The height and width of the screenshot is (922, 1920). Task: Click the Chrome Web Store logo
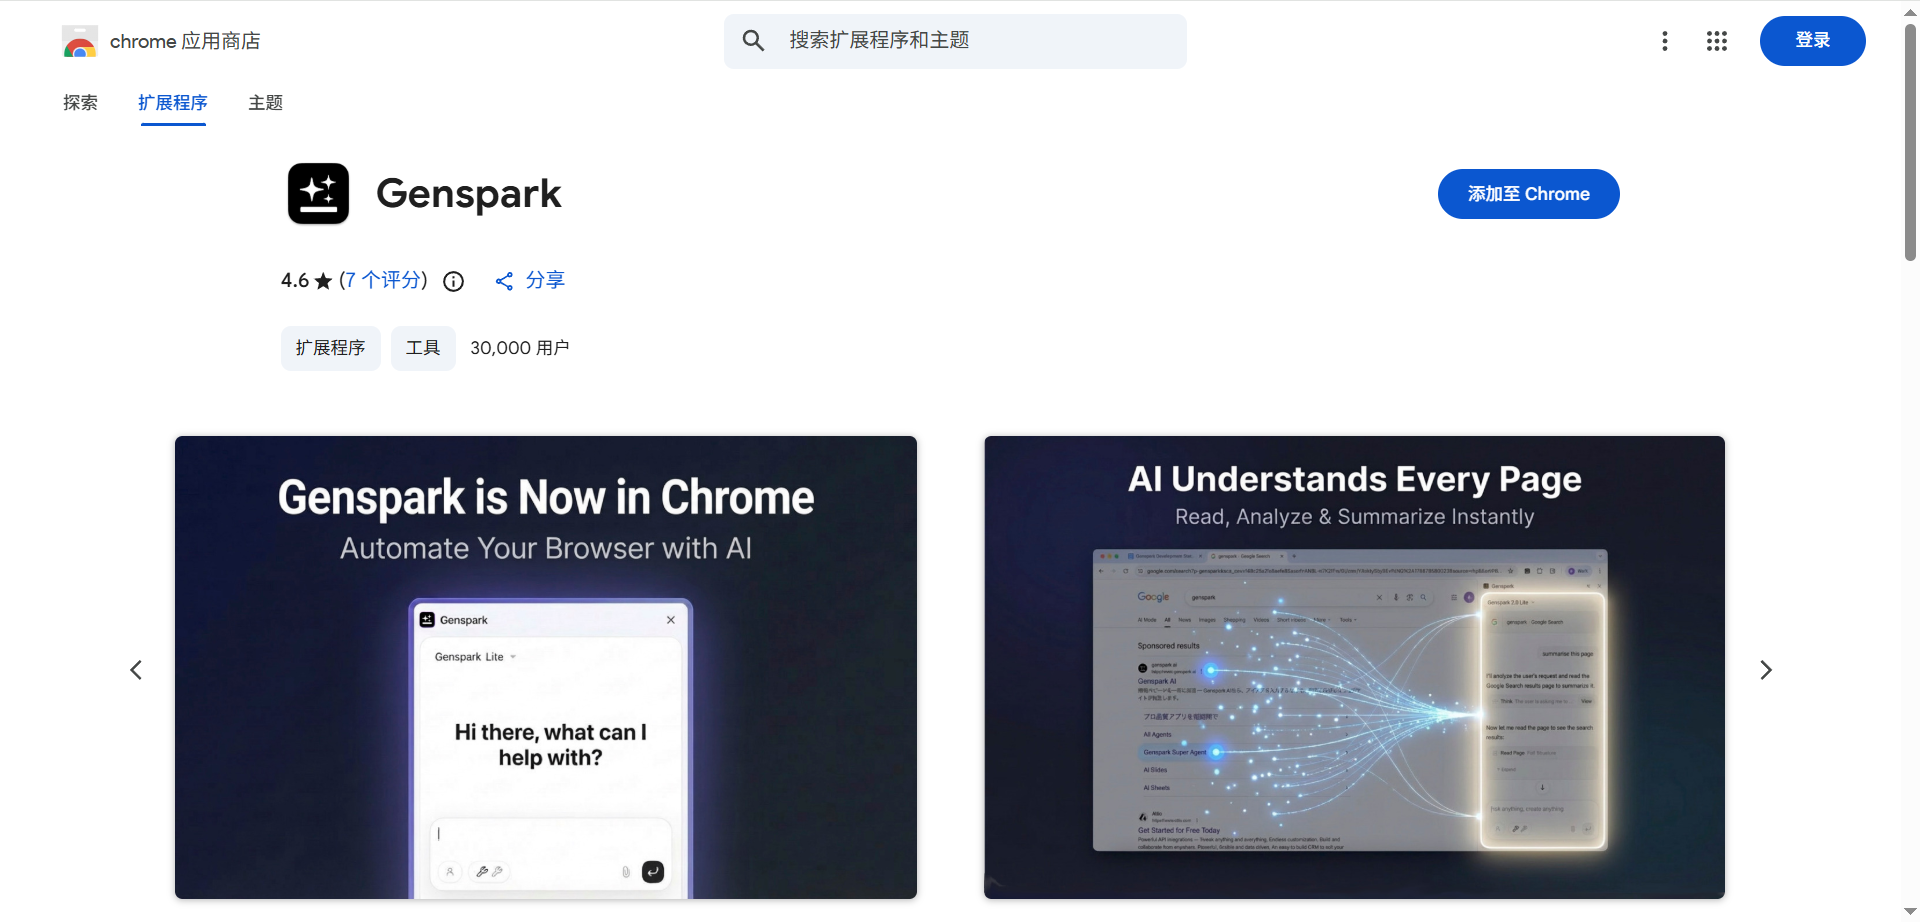click(80, 41)
